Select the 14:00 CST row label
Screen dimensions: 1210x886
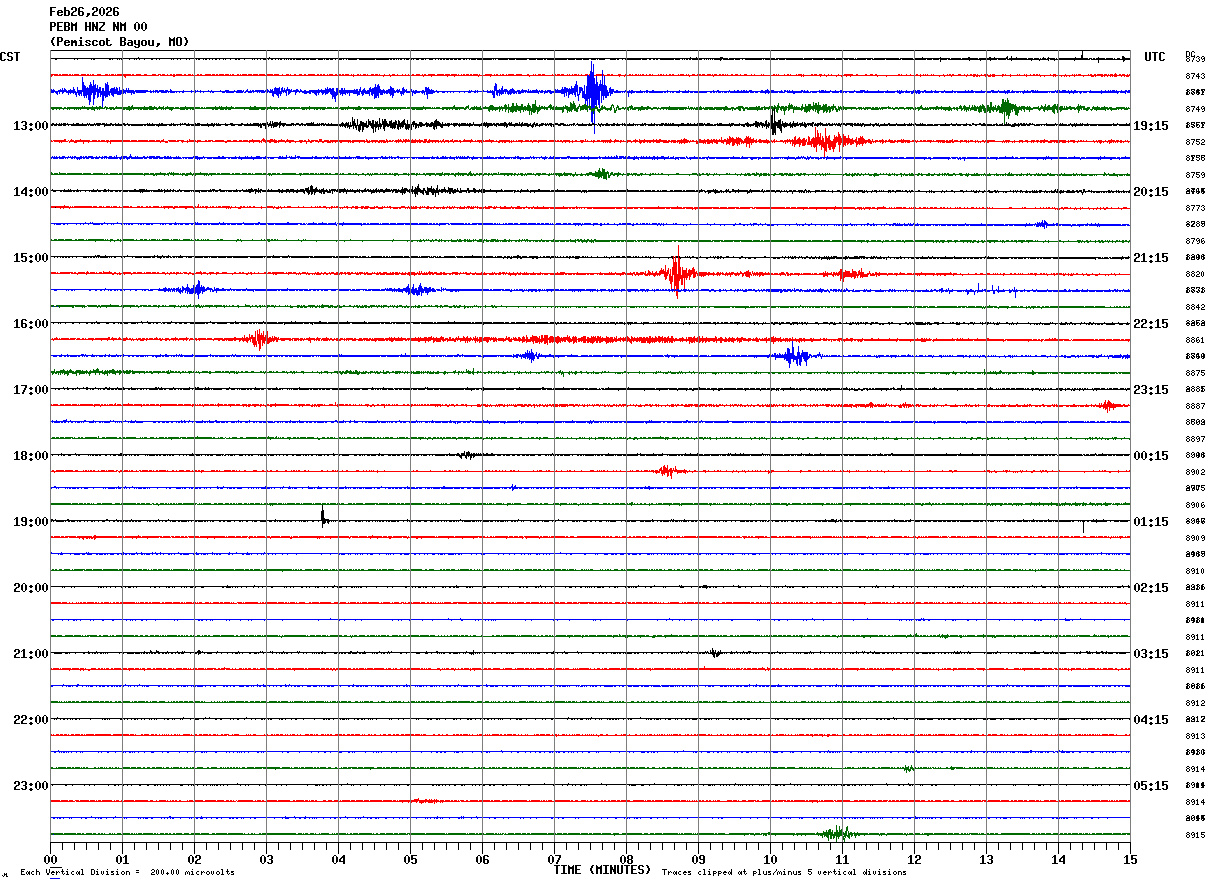click(30, 192)
